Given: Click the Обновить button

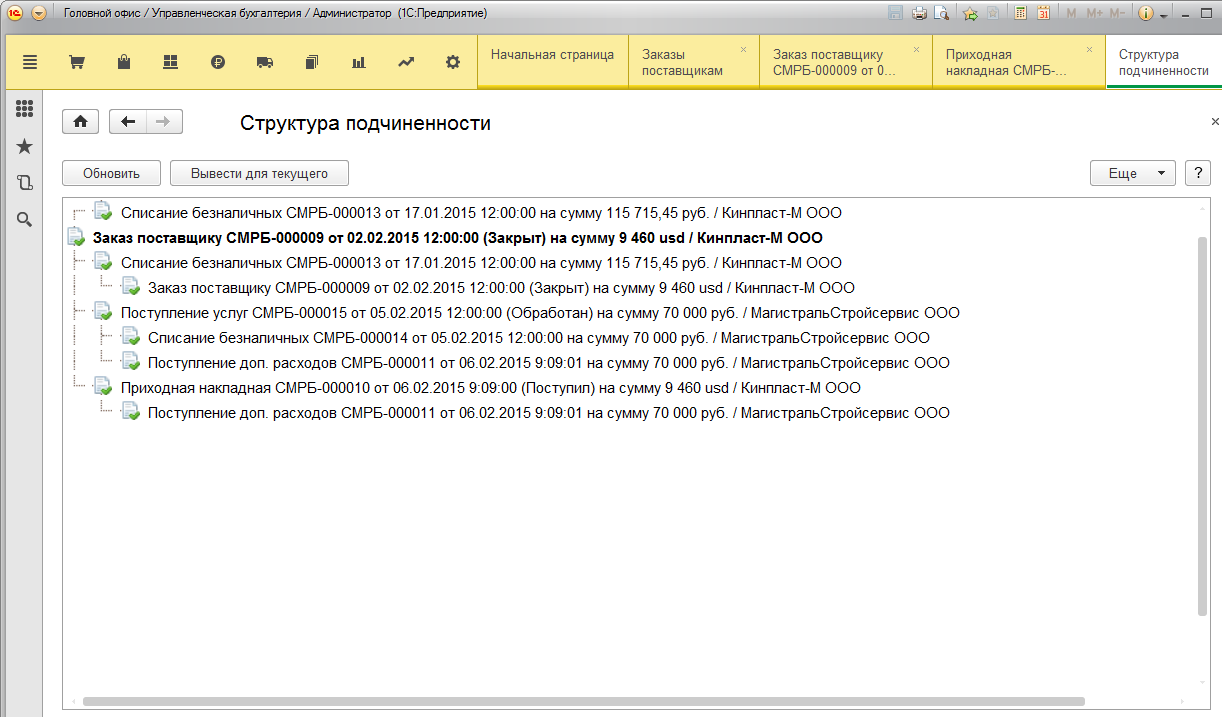Looking at the screenshot, I should pos(112,173).
